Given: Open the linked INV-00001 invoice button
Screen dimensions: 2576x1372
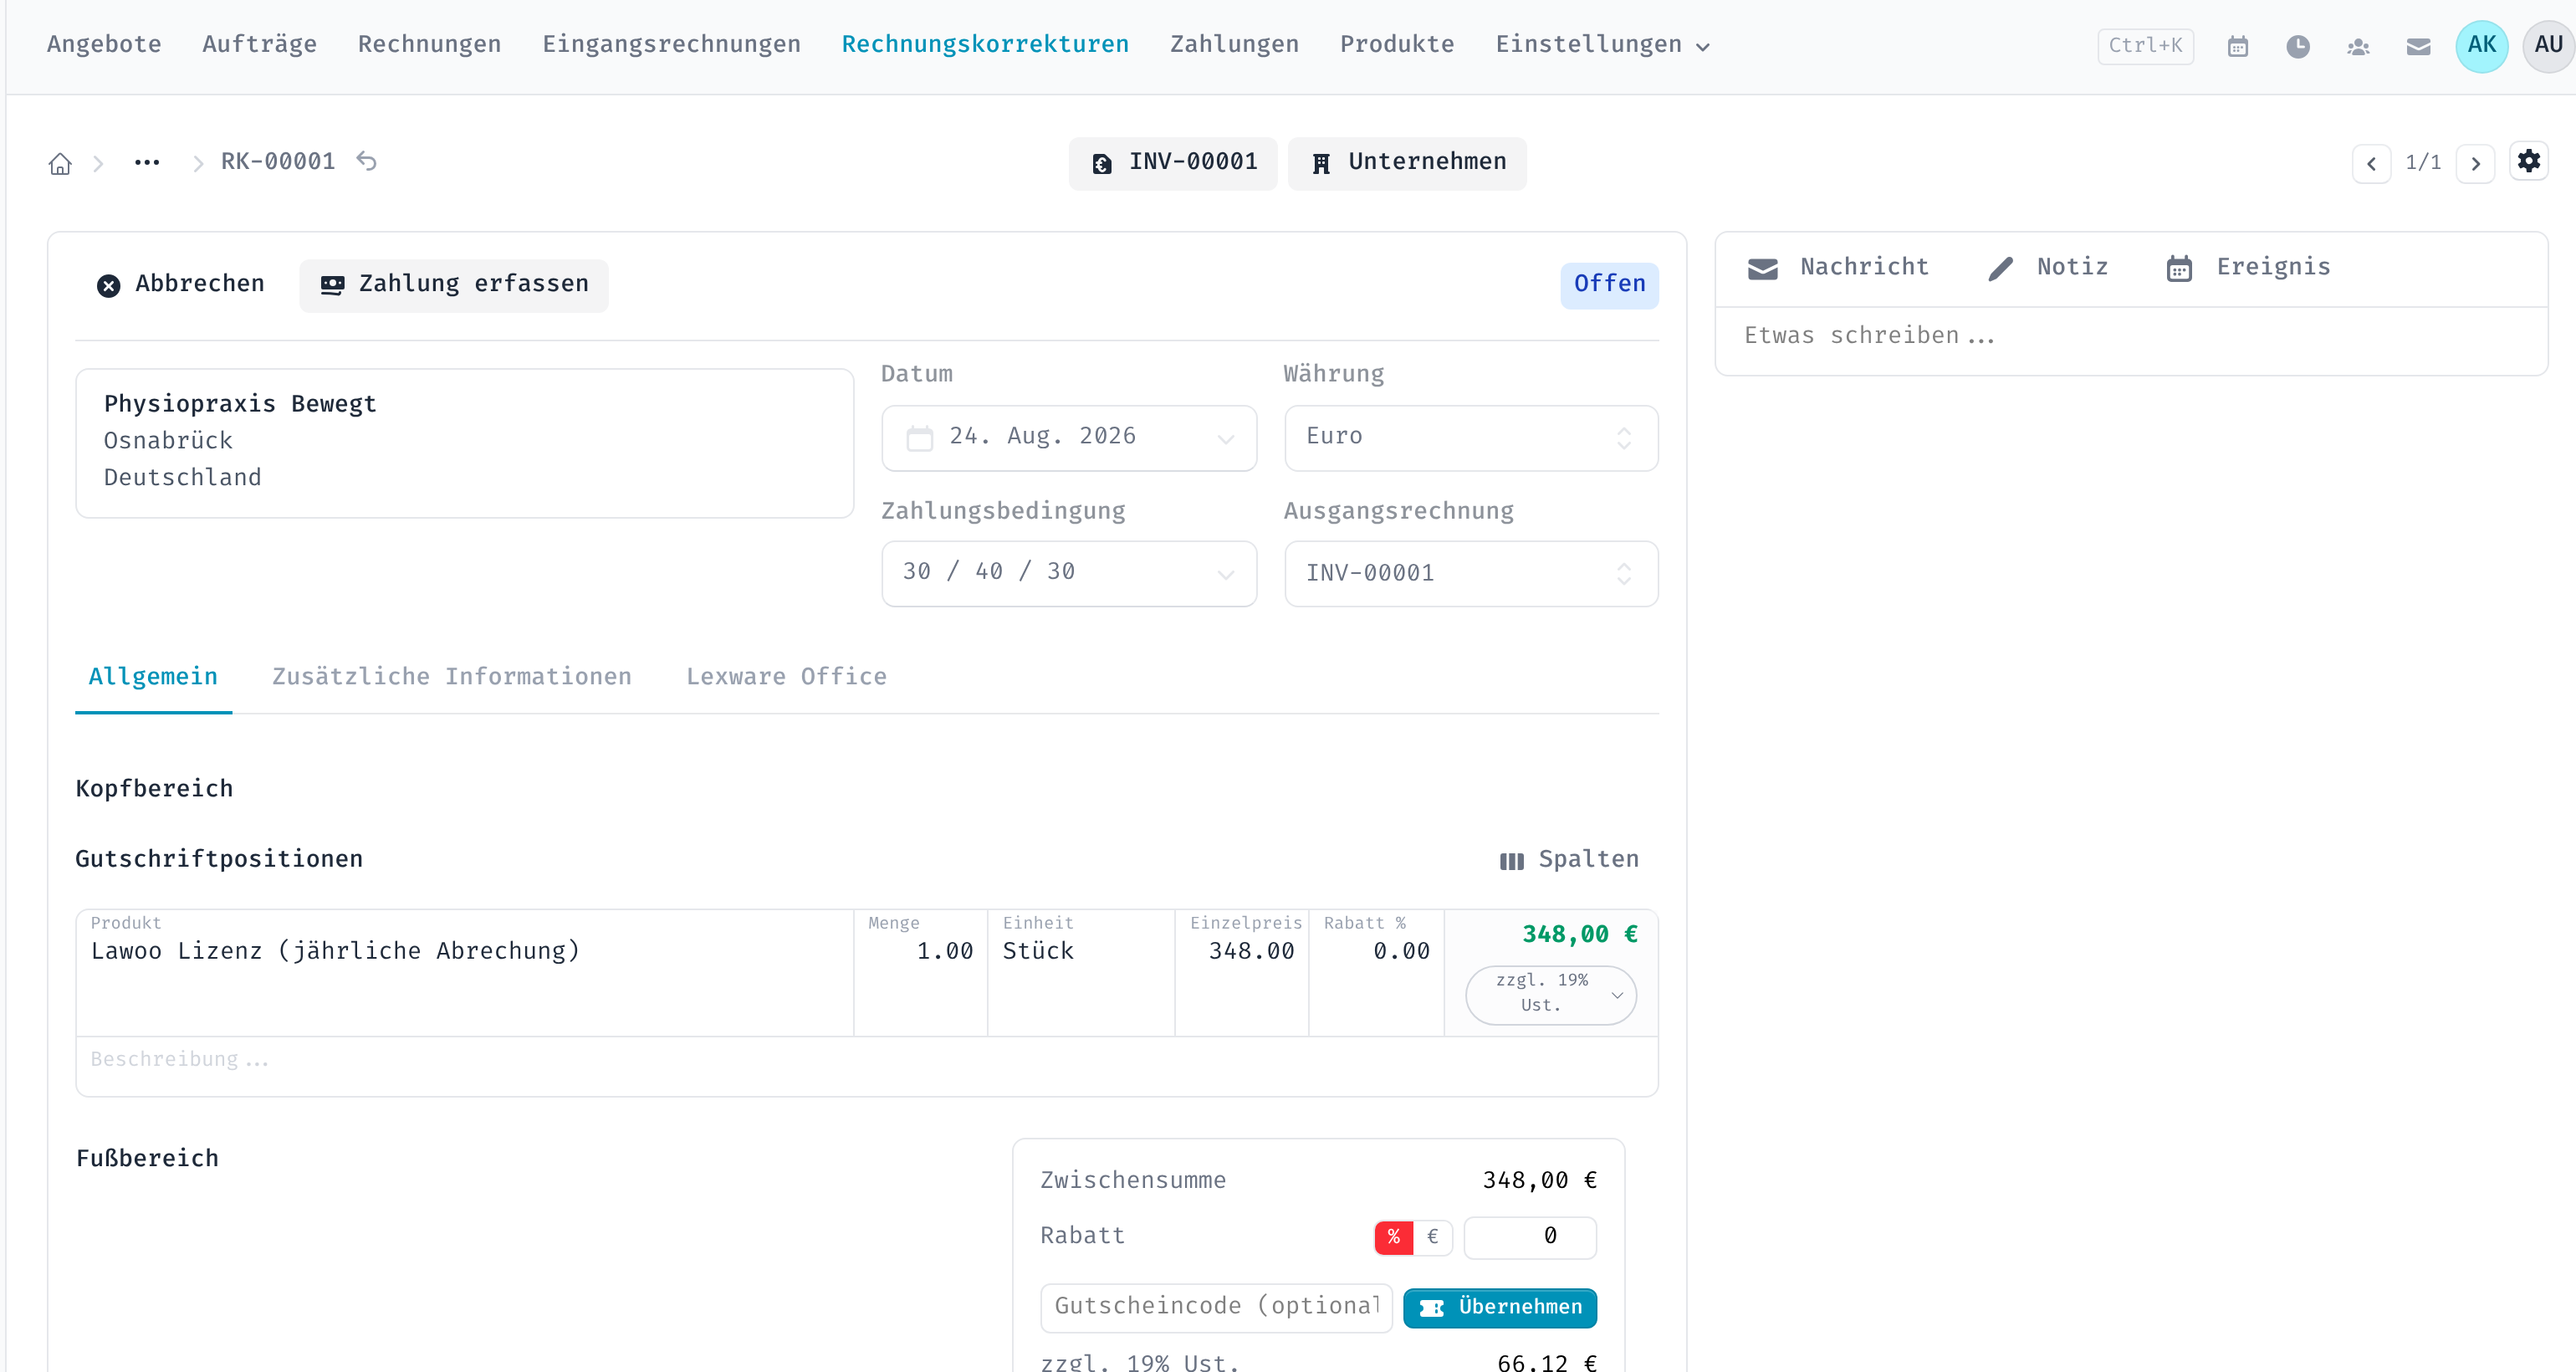Looking at the screenshot, I should (1173, 163).
